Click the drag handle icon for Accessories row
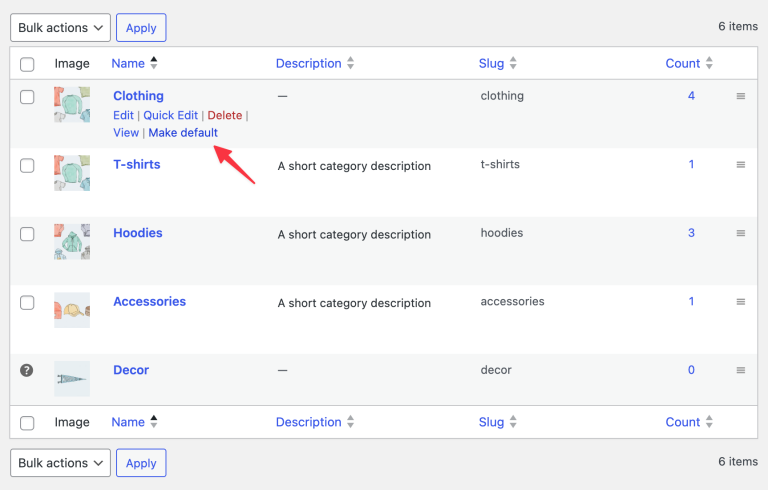Viewport: 768px width, 490px height. 741,302
